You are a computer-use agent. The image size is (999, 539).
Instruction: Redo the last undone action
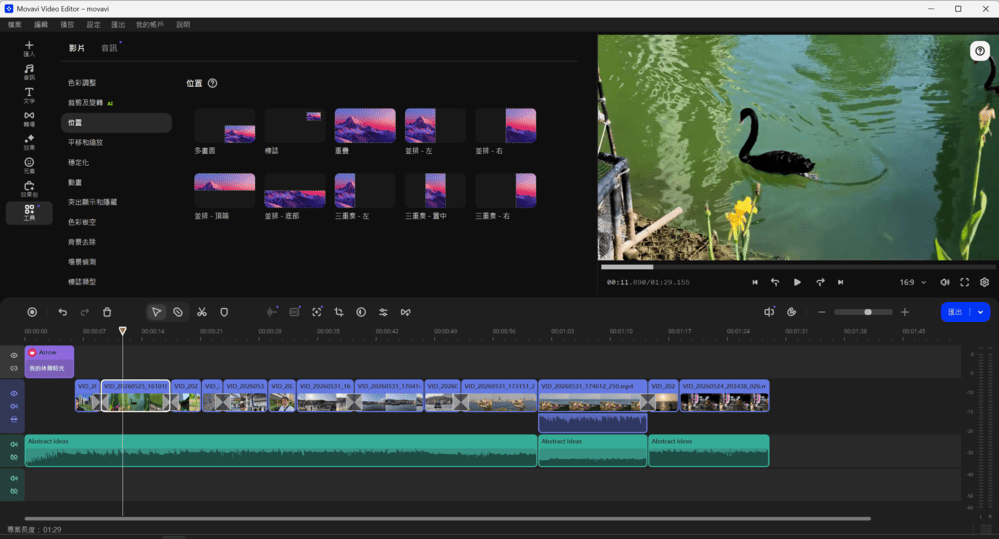[x=85, y=312]
